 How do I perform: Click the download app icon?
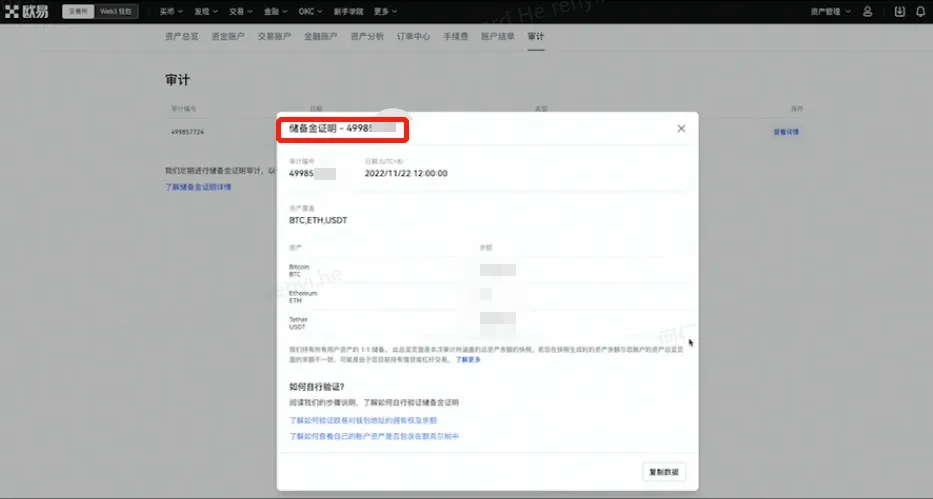[900, 11]
